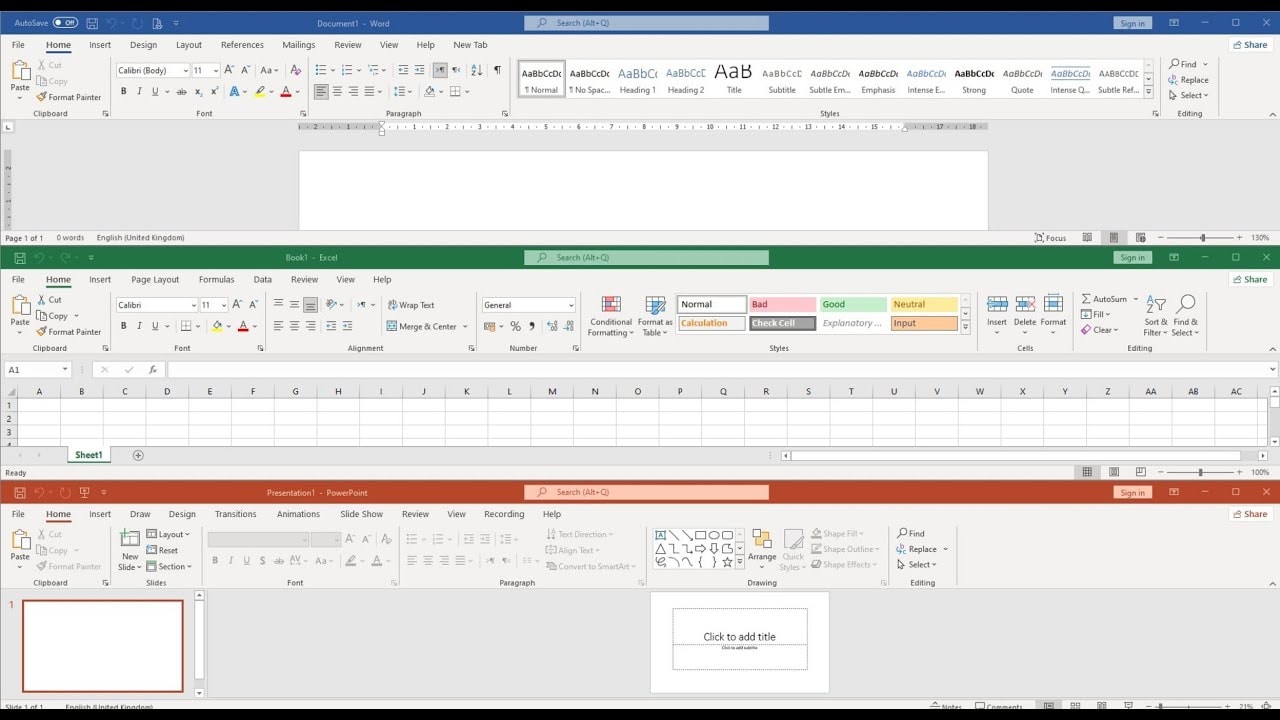Click Sign in button in PowerPoint
The image size is (1280, 720).
point(1132,492)
